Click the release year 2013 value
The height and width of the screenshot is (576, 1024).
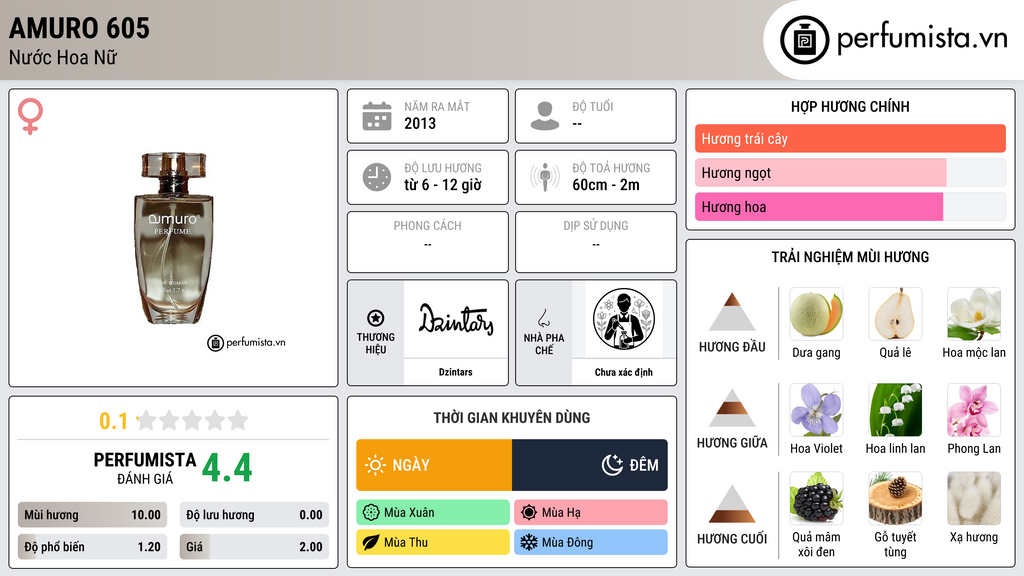(420, 123)
